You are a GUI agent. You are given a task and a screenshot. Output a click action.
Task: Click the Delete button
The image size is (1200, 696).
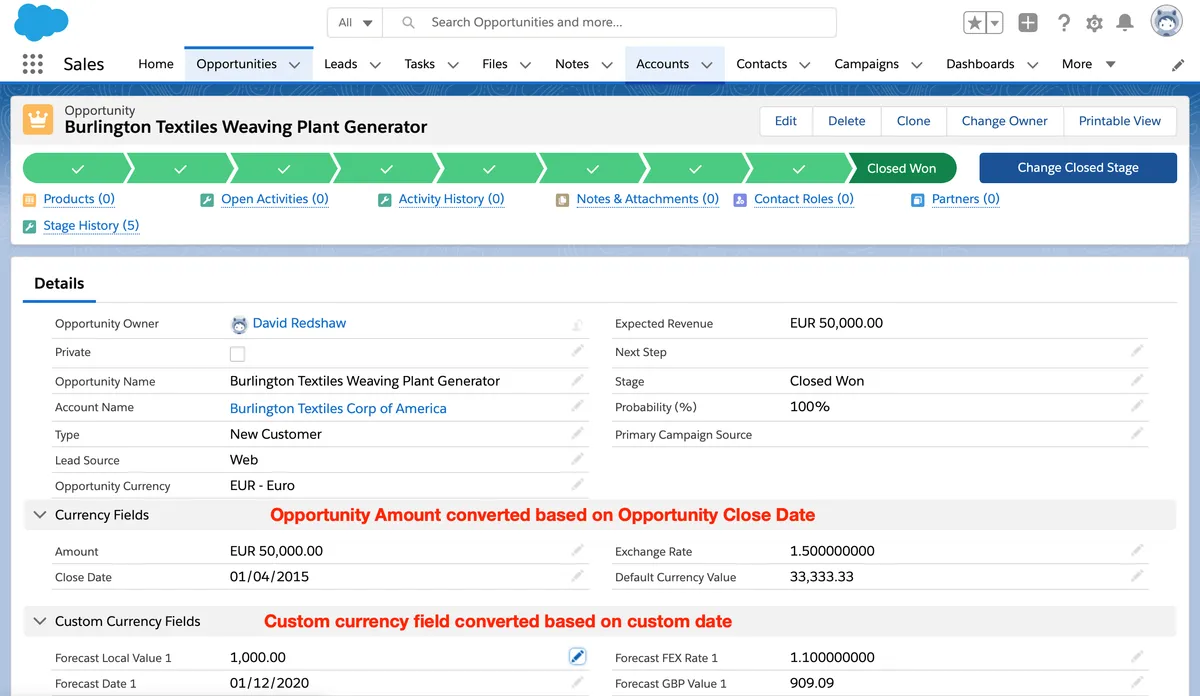(847, 121)
